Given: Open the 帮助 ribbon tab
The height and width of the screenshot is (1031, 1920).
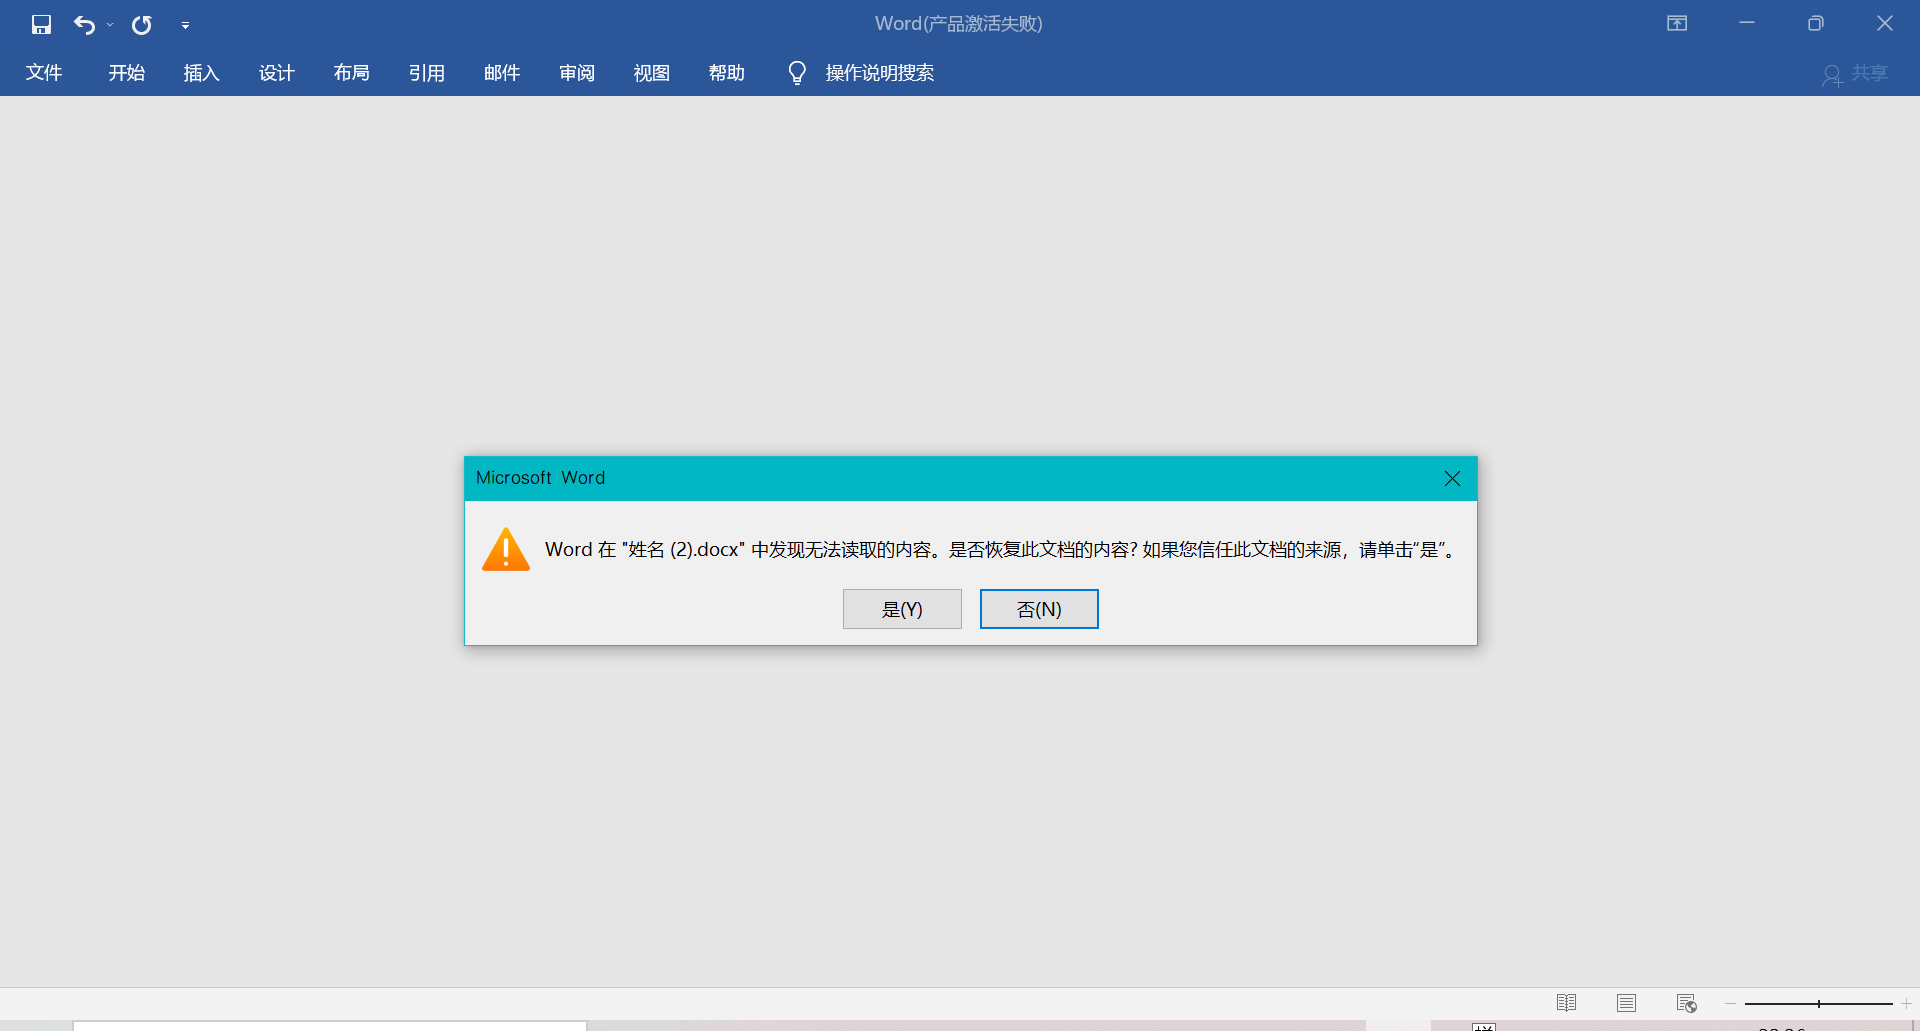Looking at the screenshot, I should tap(727, 73).
